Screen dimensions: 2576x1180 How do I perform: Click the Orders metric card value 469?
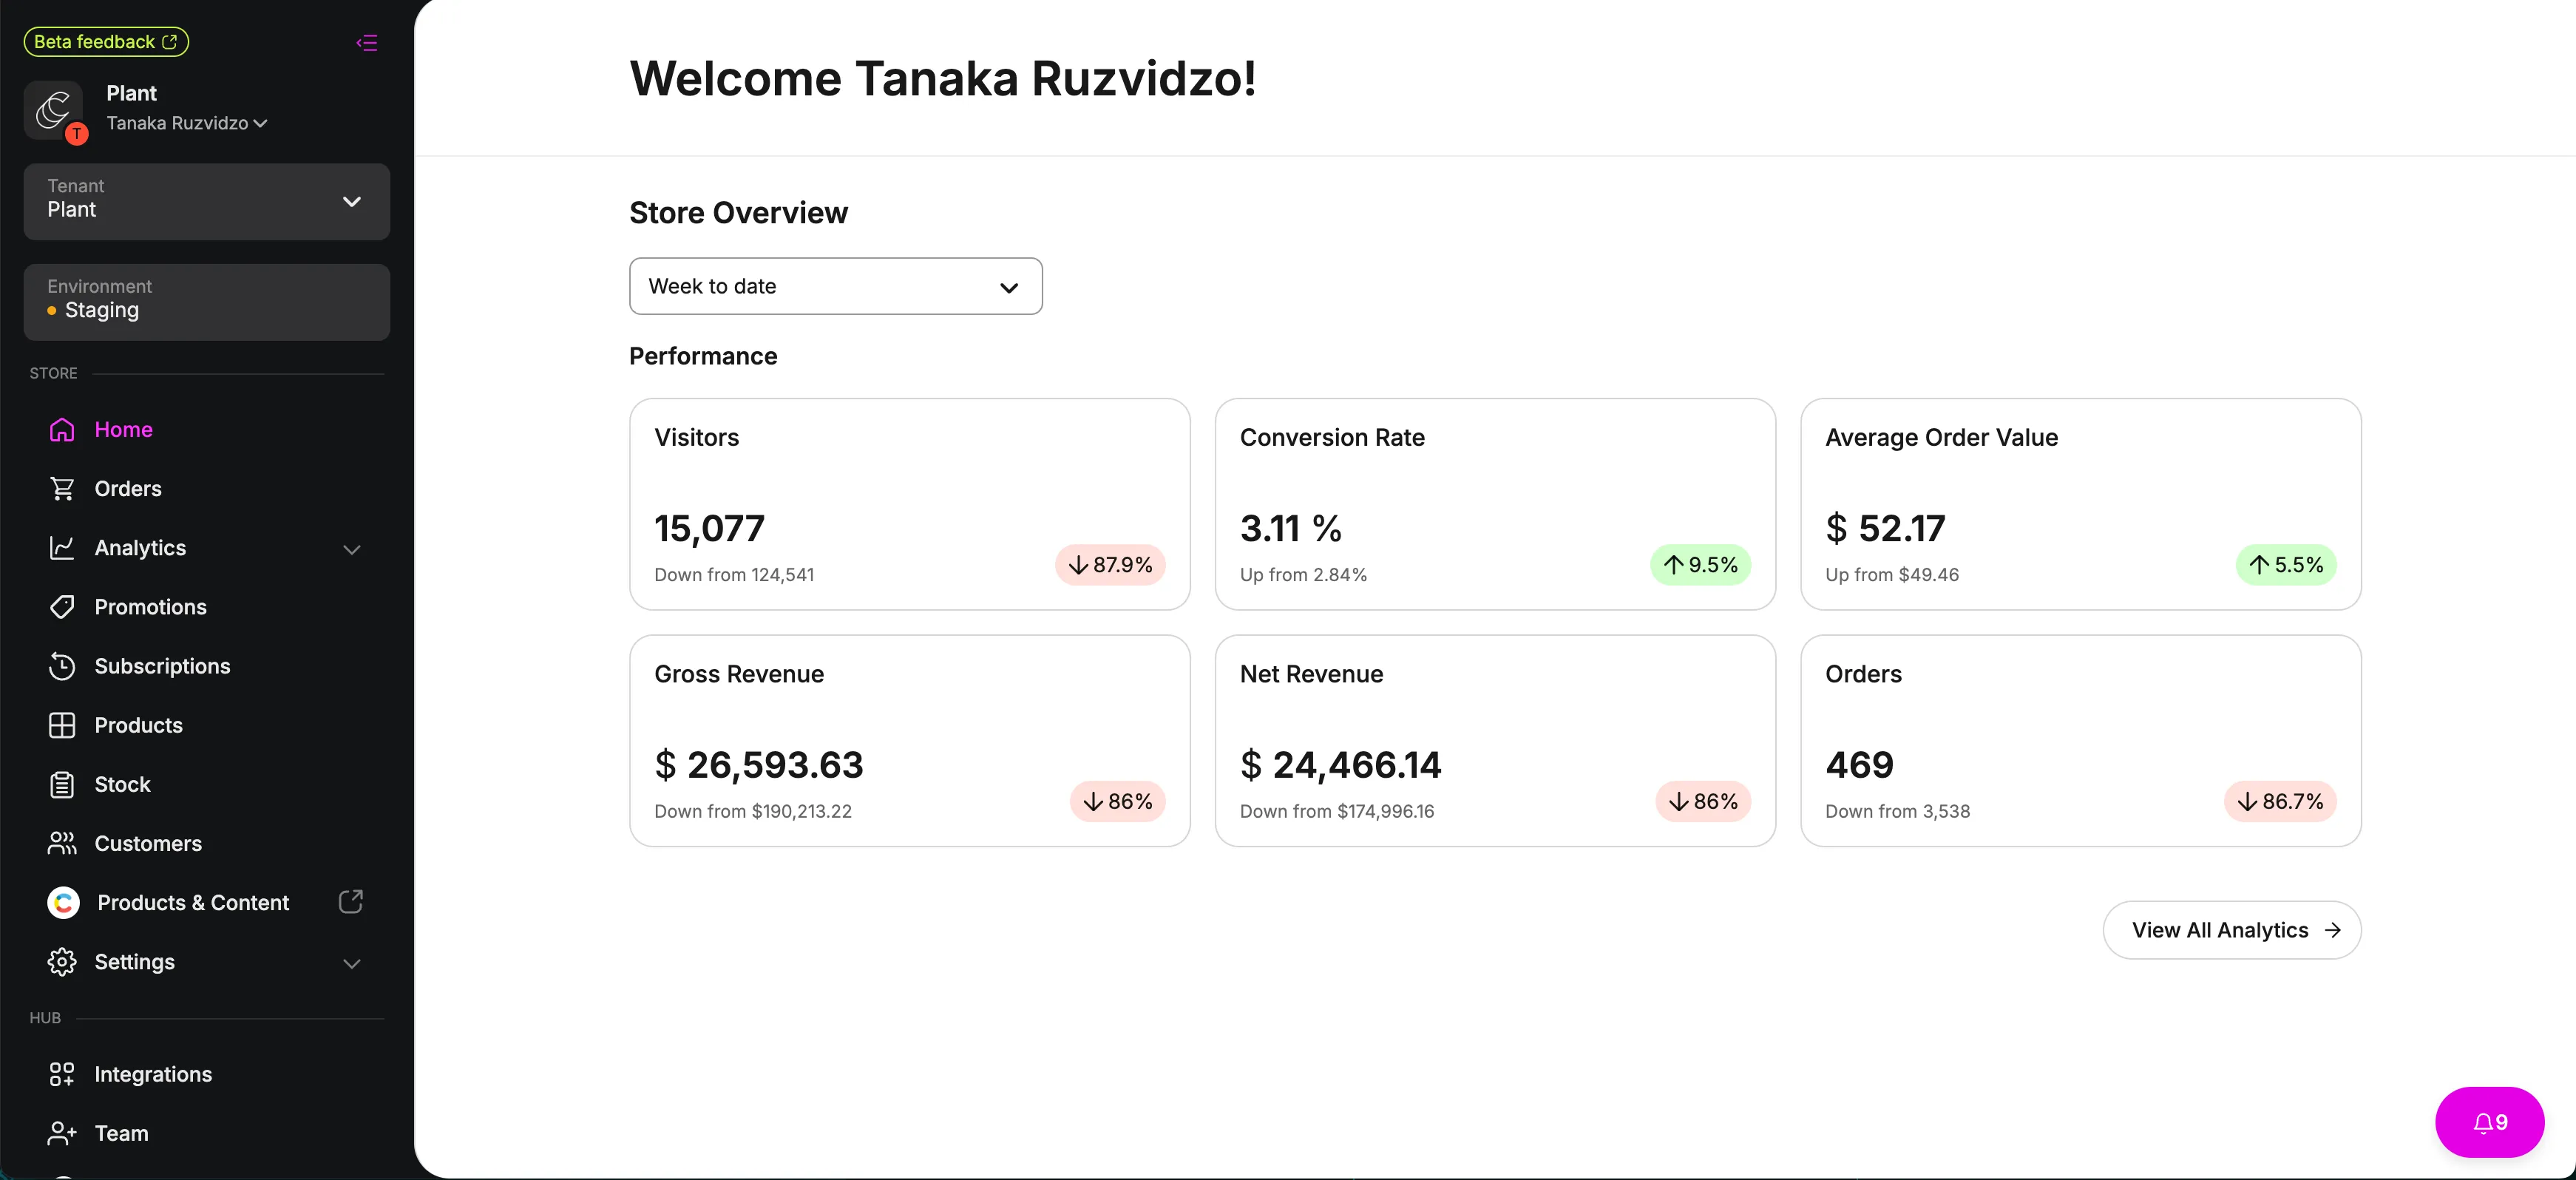coord(1860,766)
